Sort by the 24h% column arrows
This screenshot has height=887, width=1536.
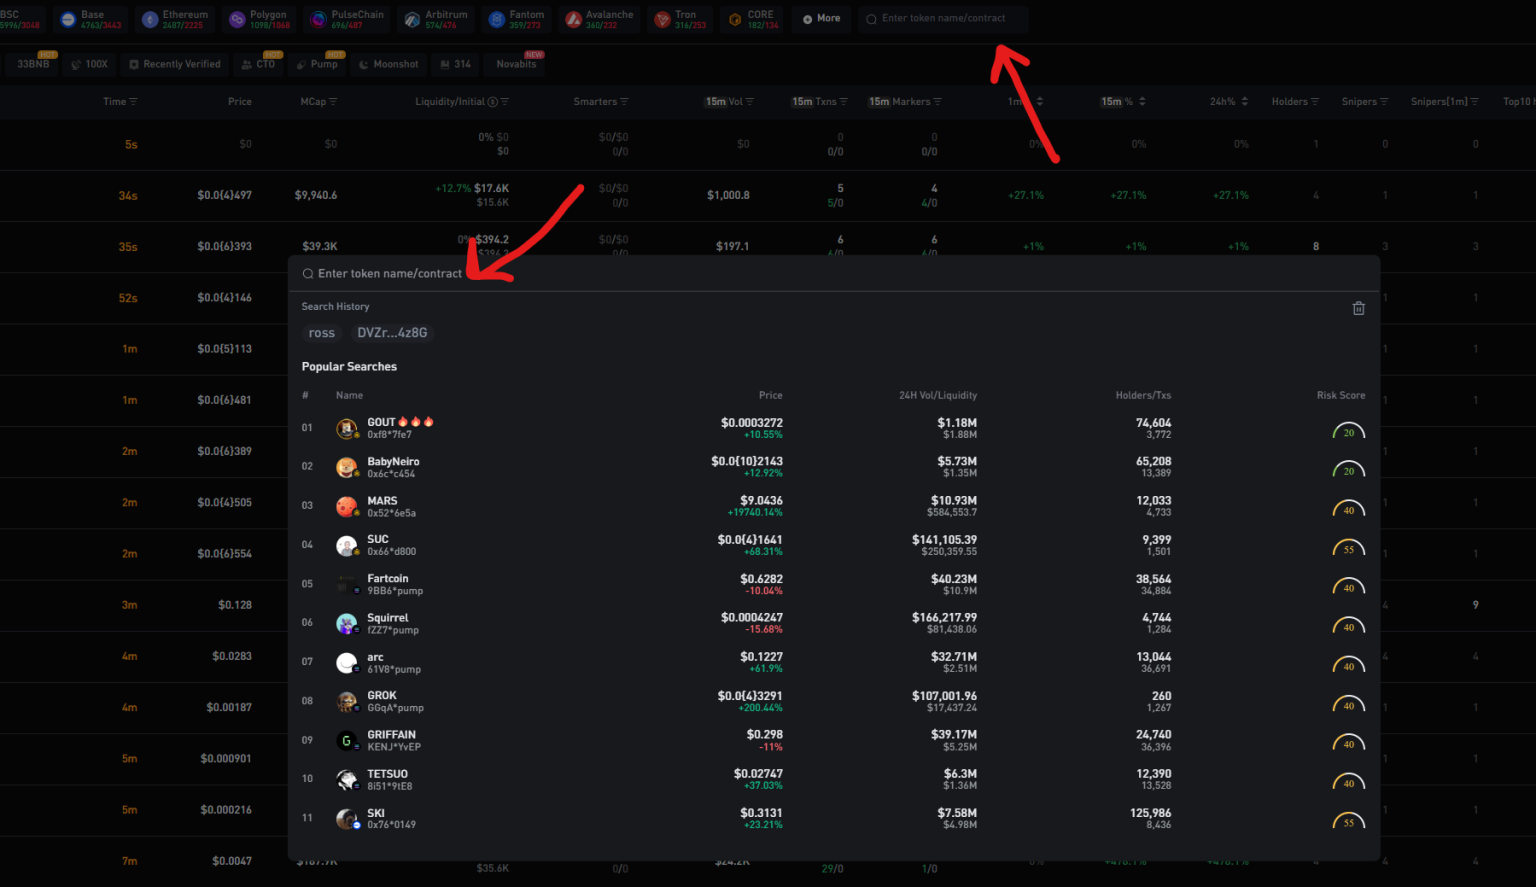[1244, 102]
